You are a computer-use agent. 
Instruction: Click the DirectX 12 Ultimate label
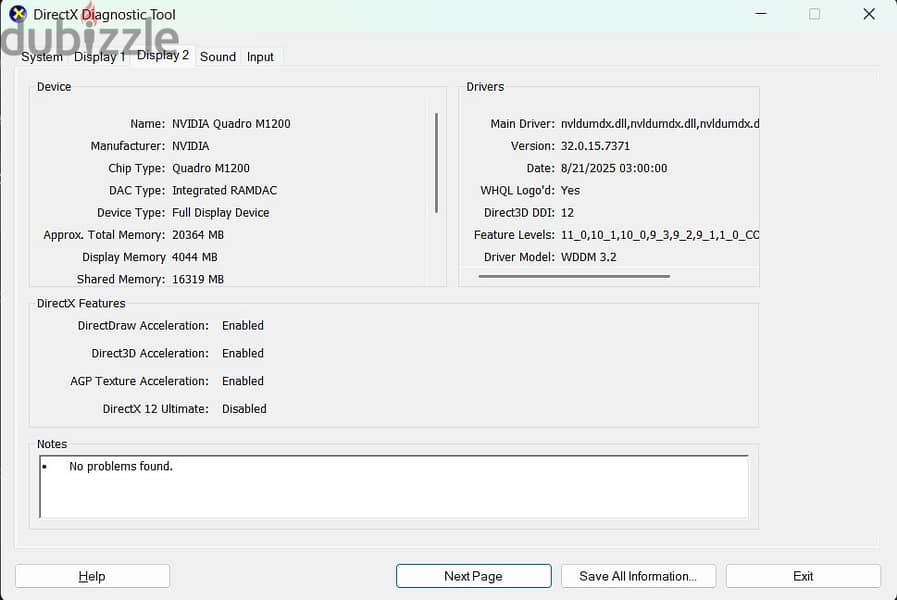coord(156,409)
